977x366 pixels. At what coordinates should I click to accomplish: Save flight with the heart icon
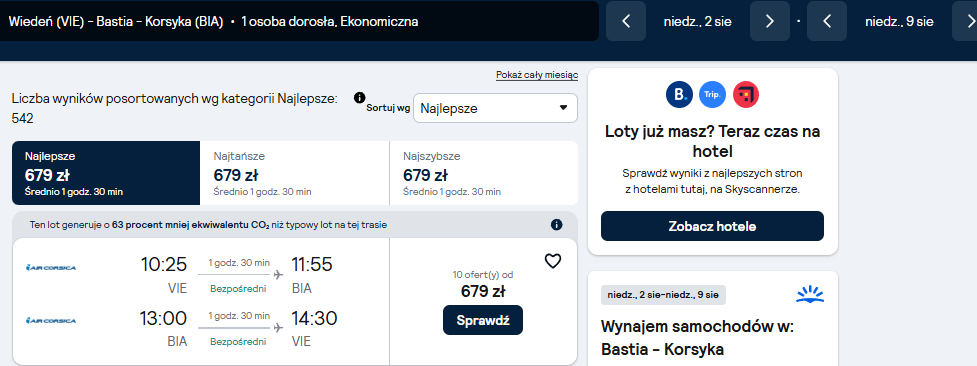click(x=553, y=261)
